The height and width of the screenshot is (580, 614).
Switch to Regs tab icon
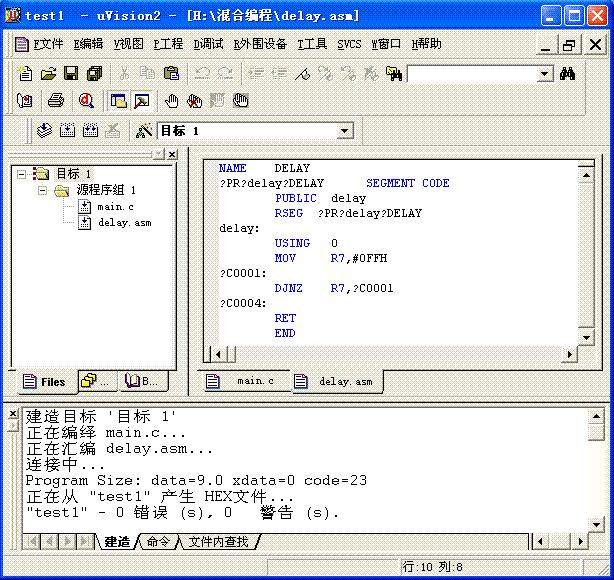click(98, 381)
